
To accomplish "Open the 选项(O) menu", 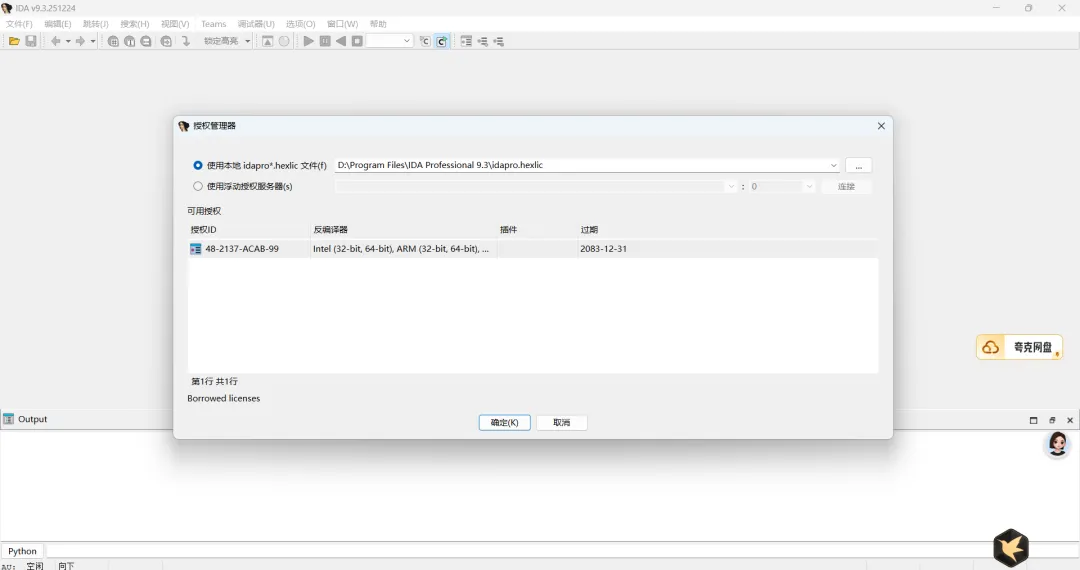I will coord(301,24).
